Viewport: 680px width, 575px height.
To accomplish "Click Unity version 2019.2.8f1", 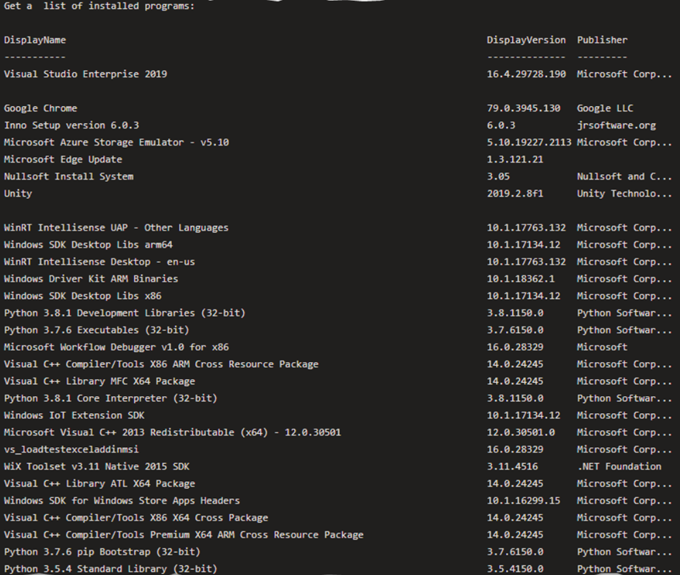I will coord(515,193).
